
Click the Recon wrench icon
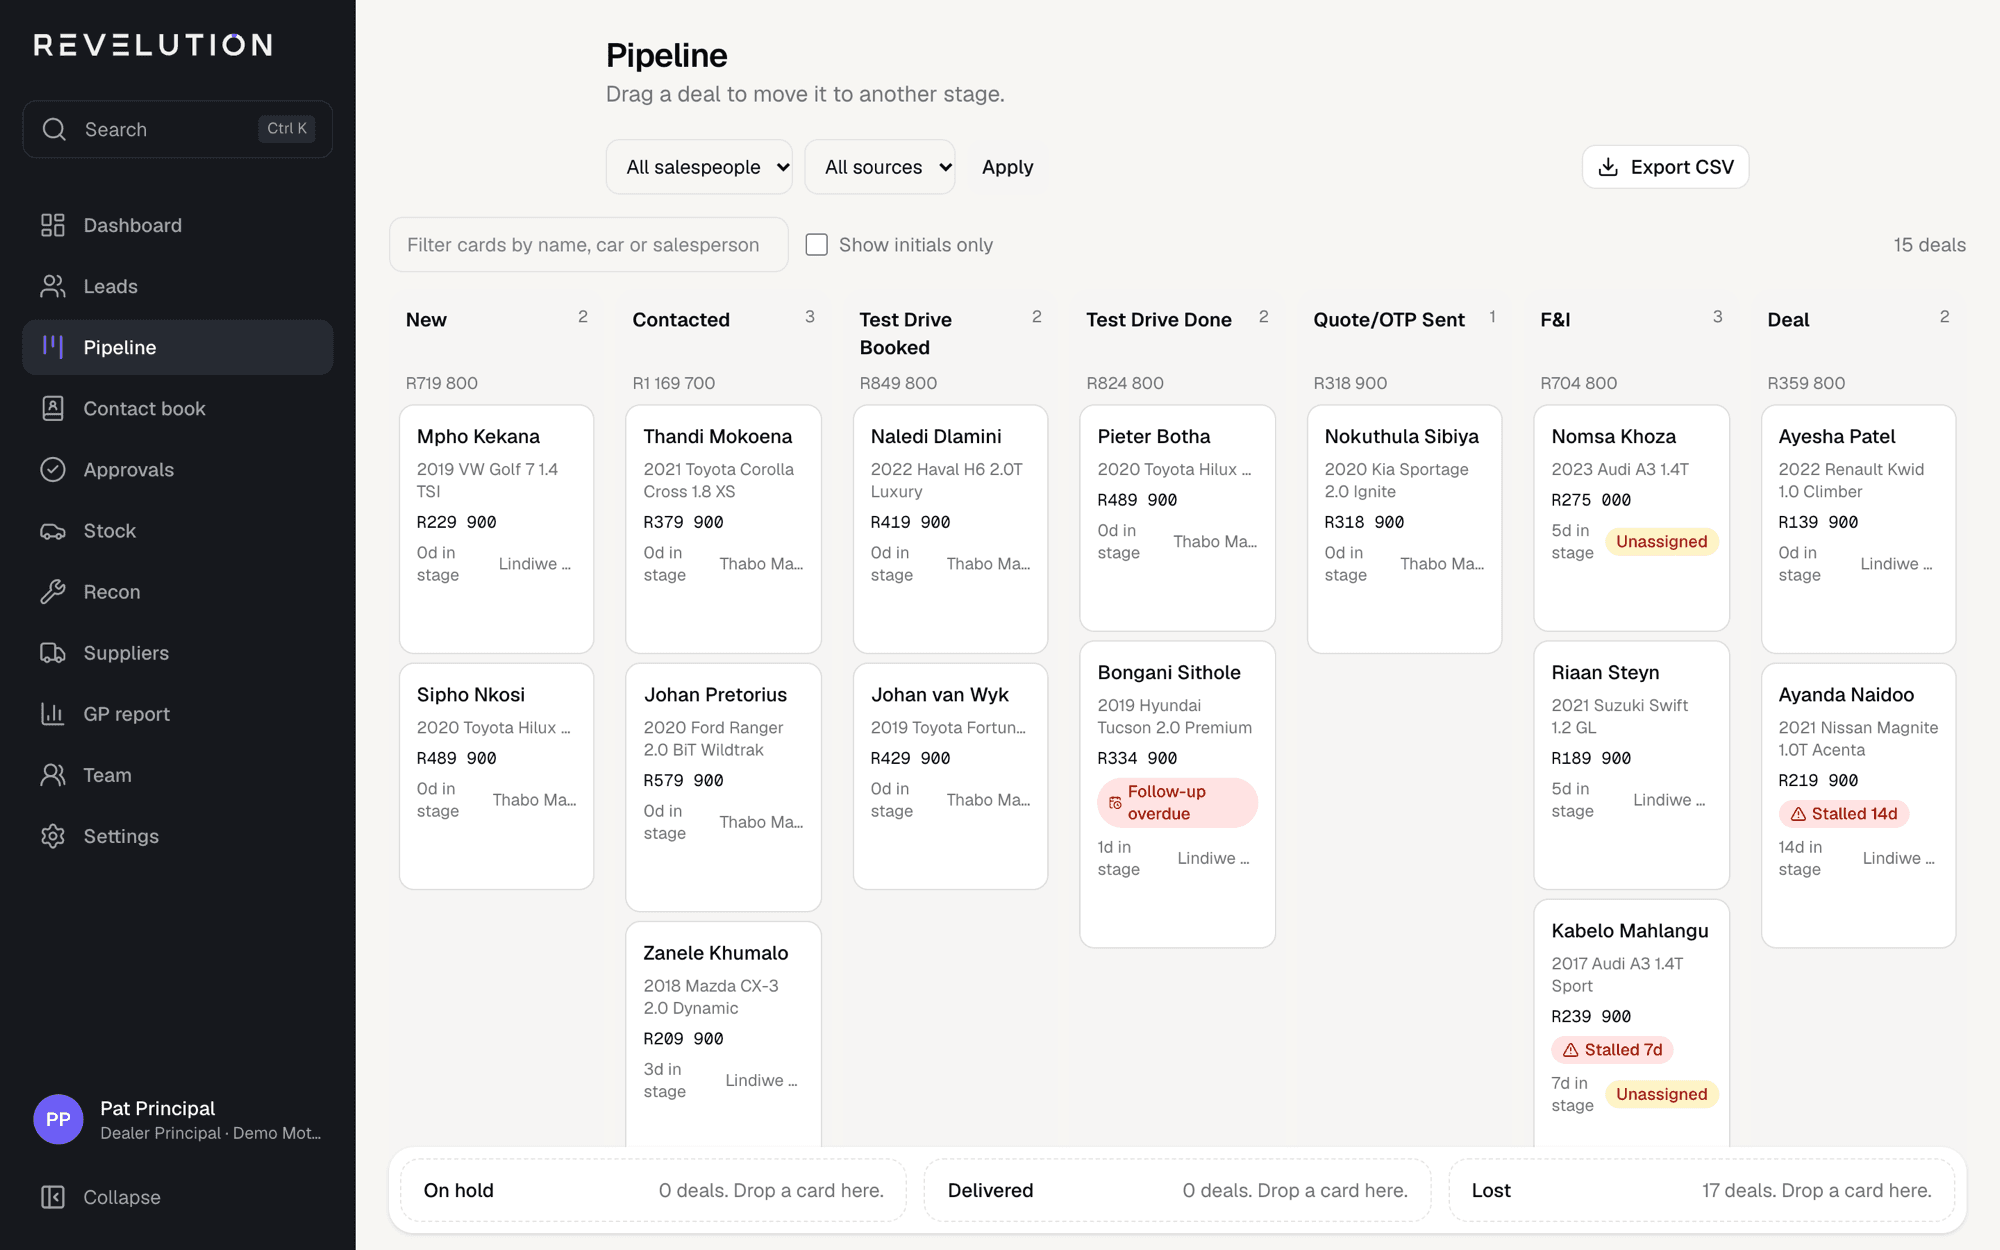53,592
